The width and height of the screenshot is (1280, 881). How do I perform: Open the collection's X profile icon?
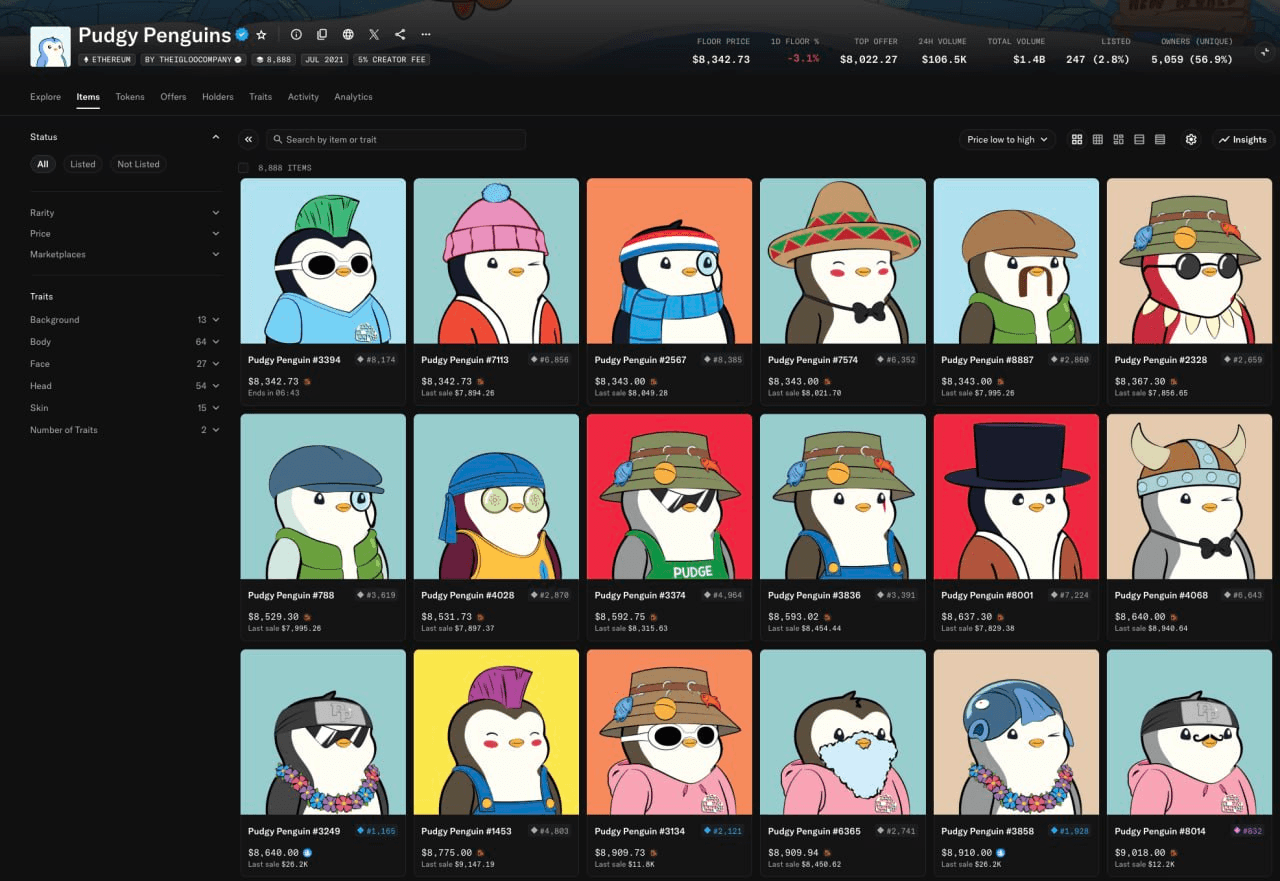pos(374,35)
